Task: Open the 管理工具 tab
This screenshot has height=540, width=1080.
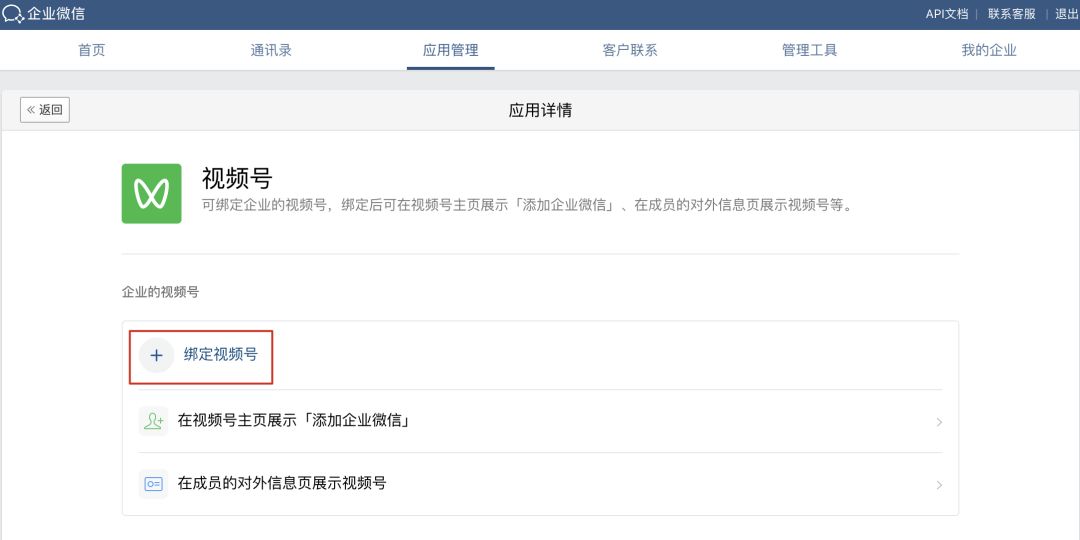Action: coord(809,50)
